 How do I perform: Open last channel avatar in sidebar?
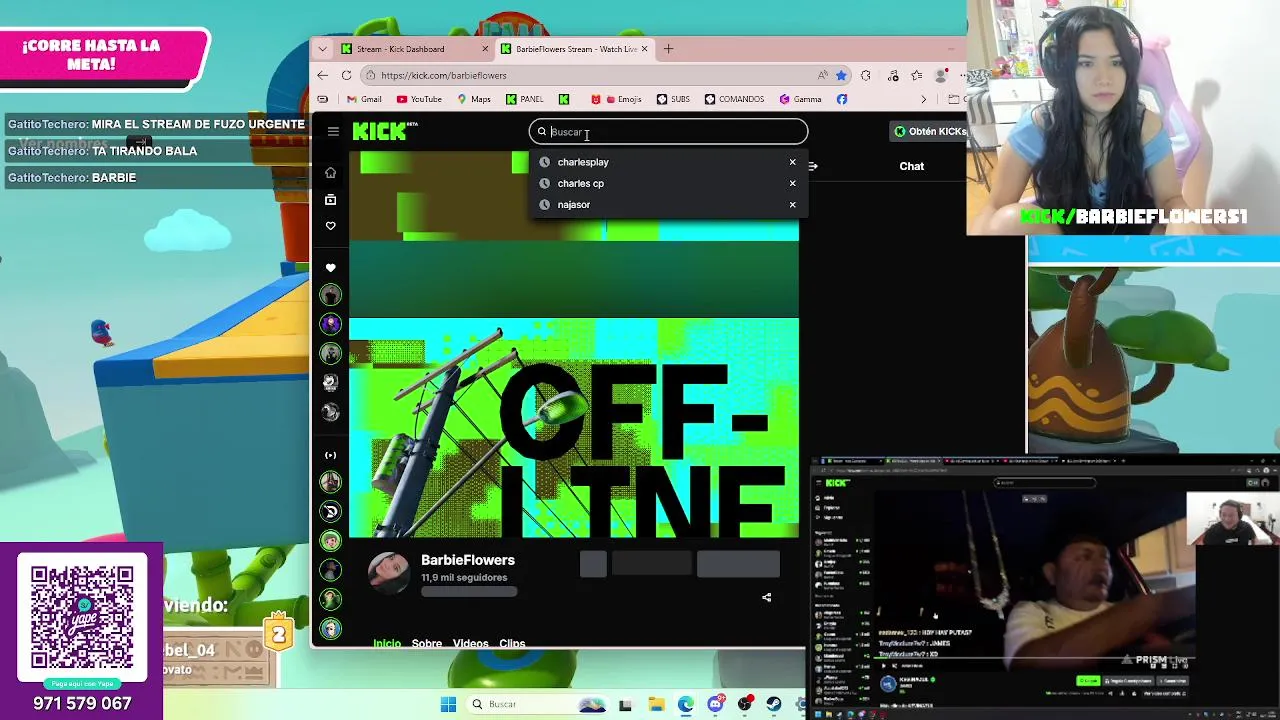330,629
